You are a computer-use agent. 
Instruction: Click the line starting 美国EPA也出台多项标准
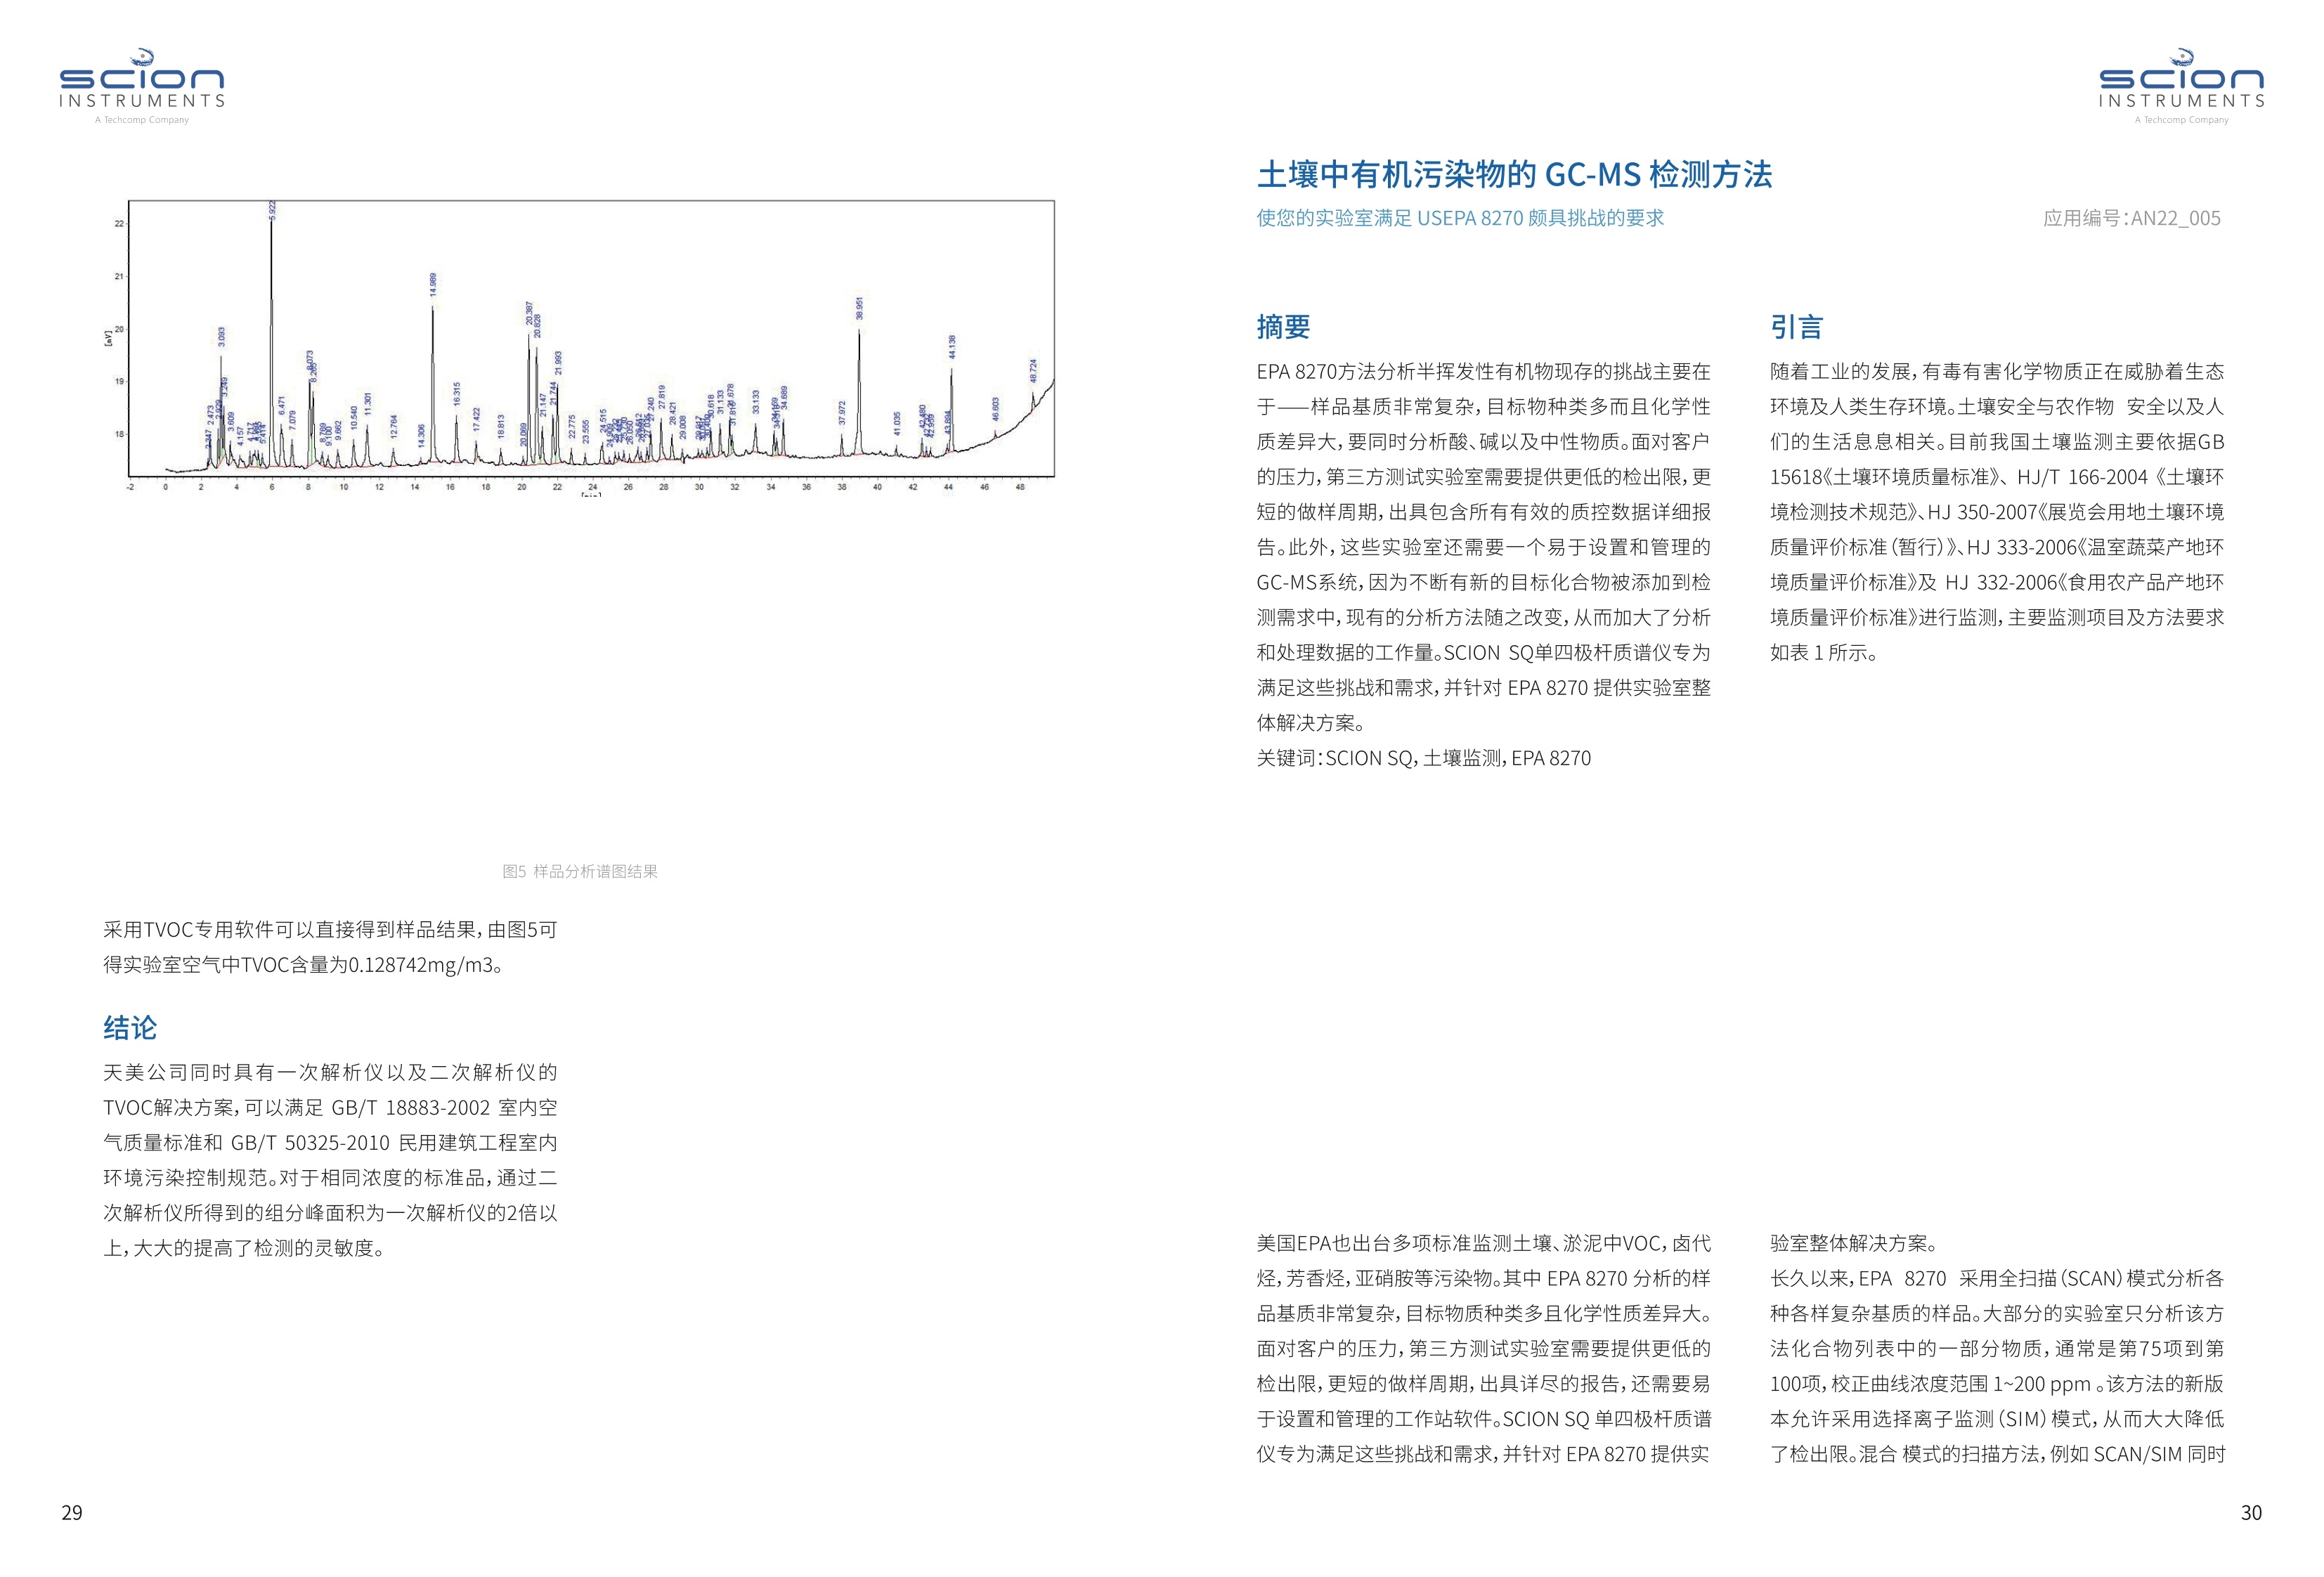[1484, 1243]
